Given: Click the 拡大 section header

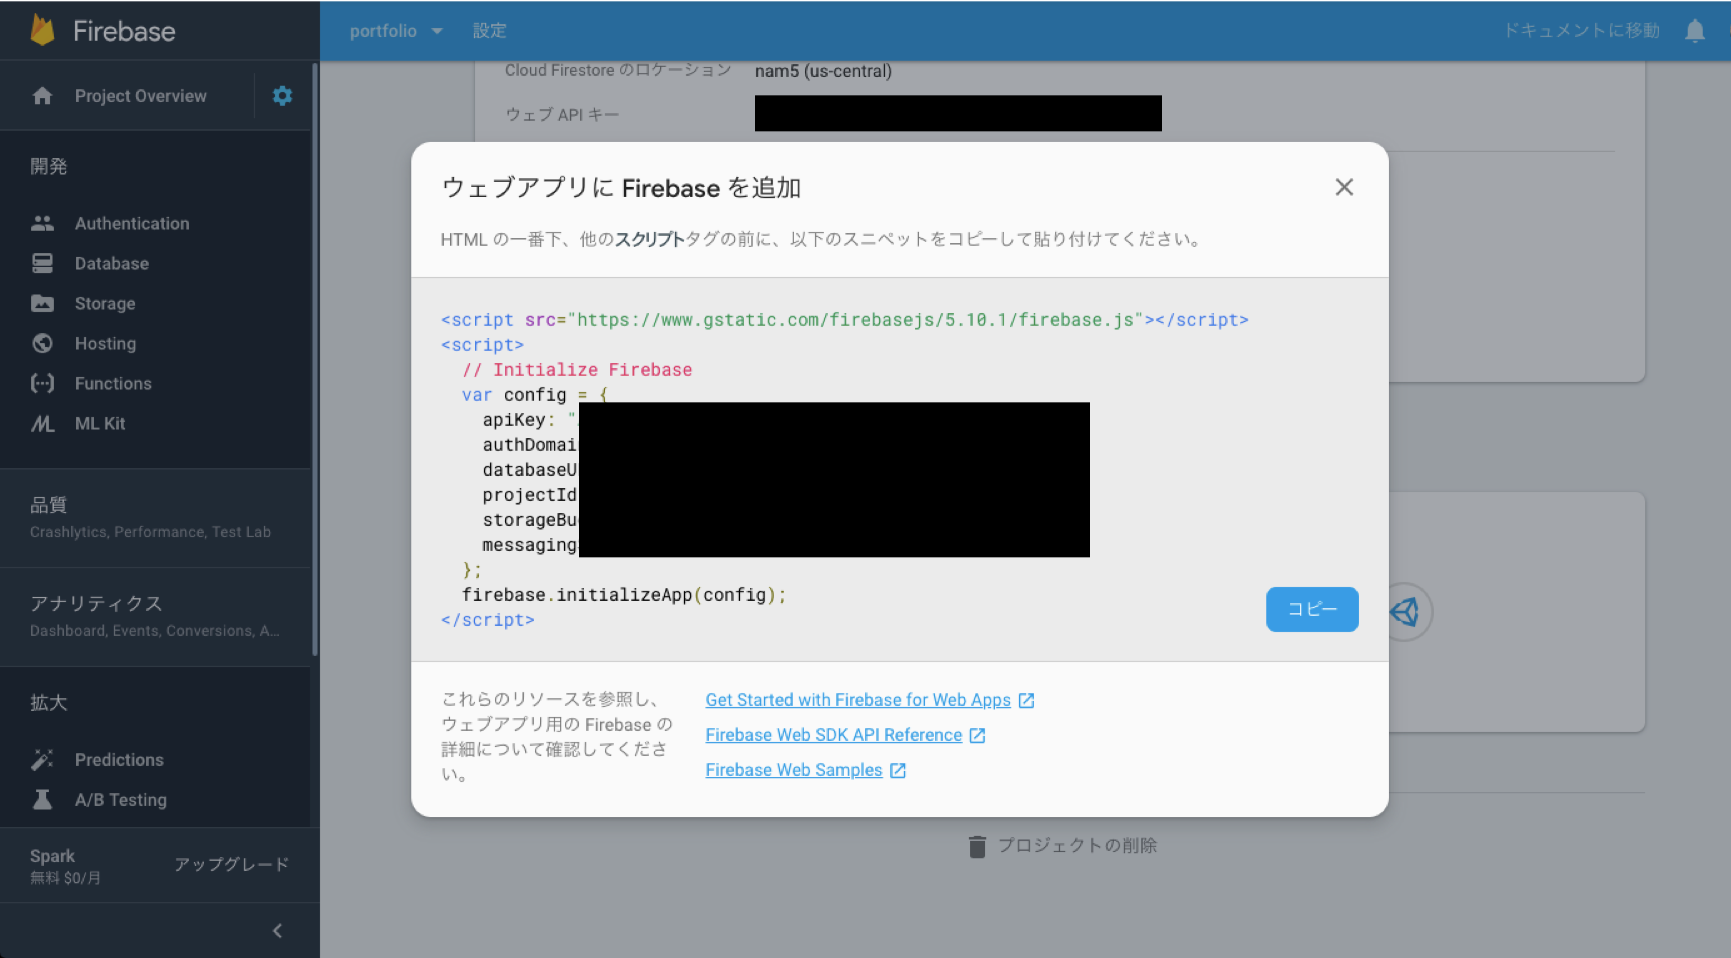Looking at the screenshot, I should pos(49,702).
